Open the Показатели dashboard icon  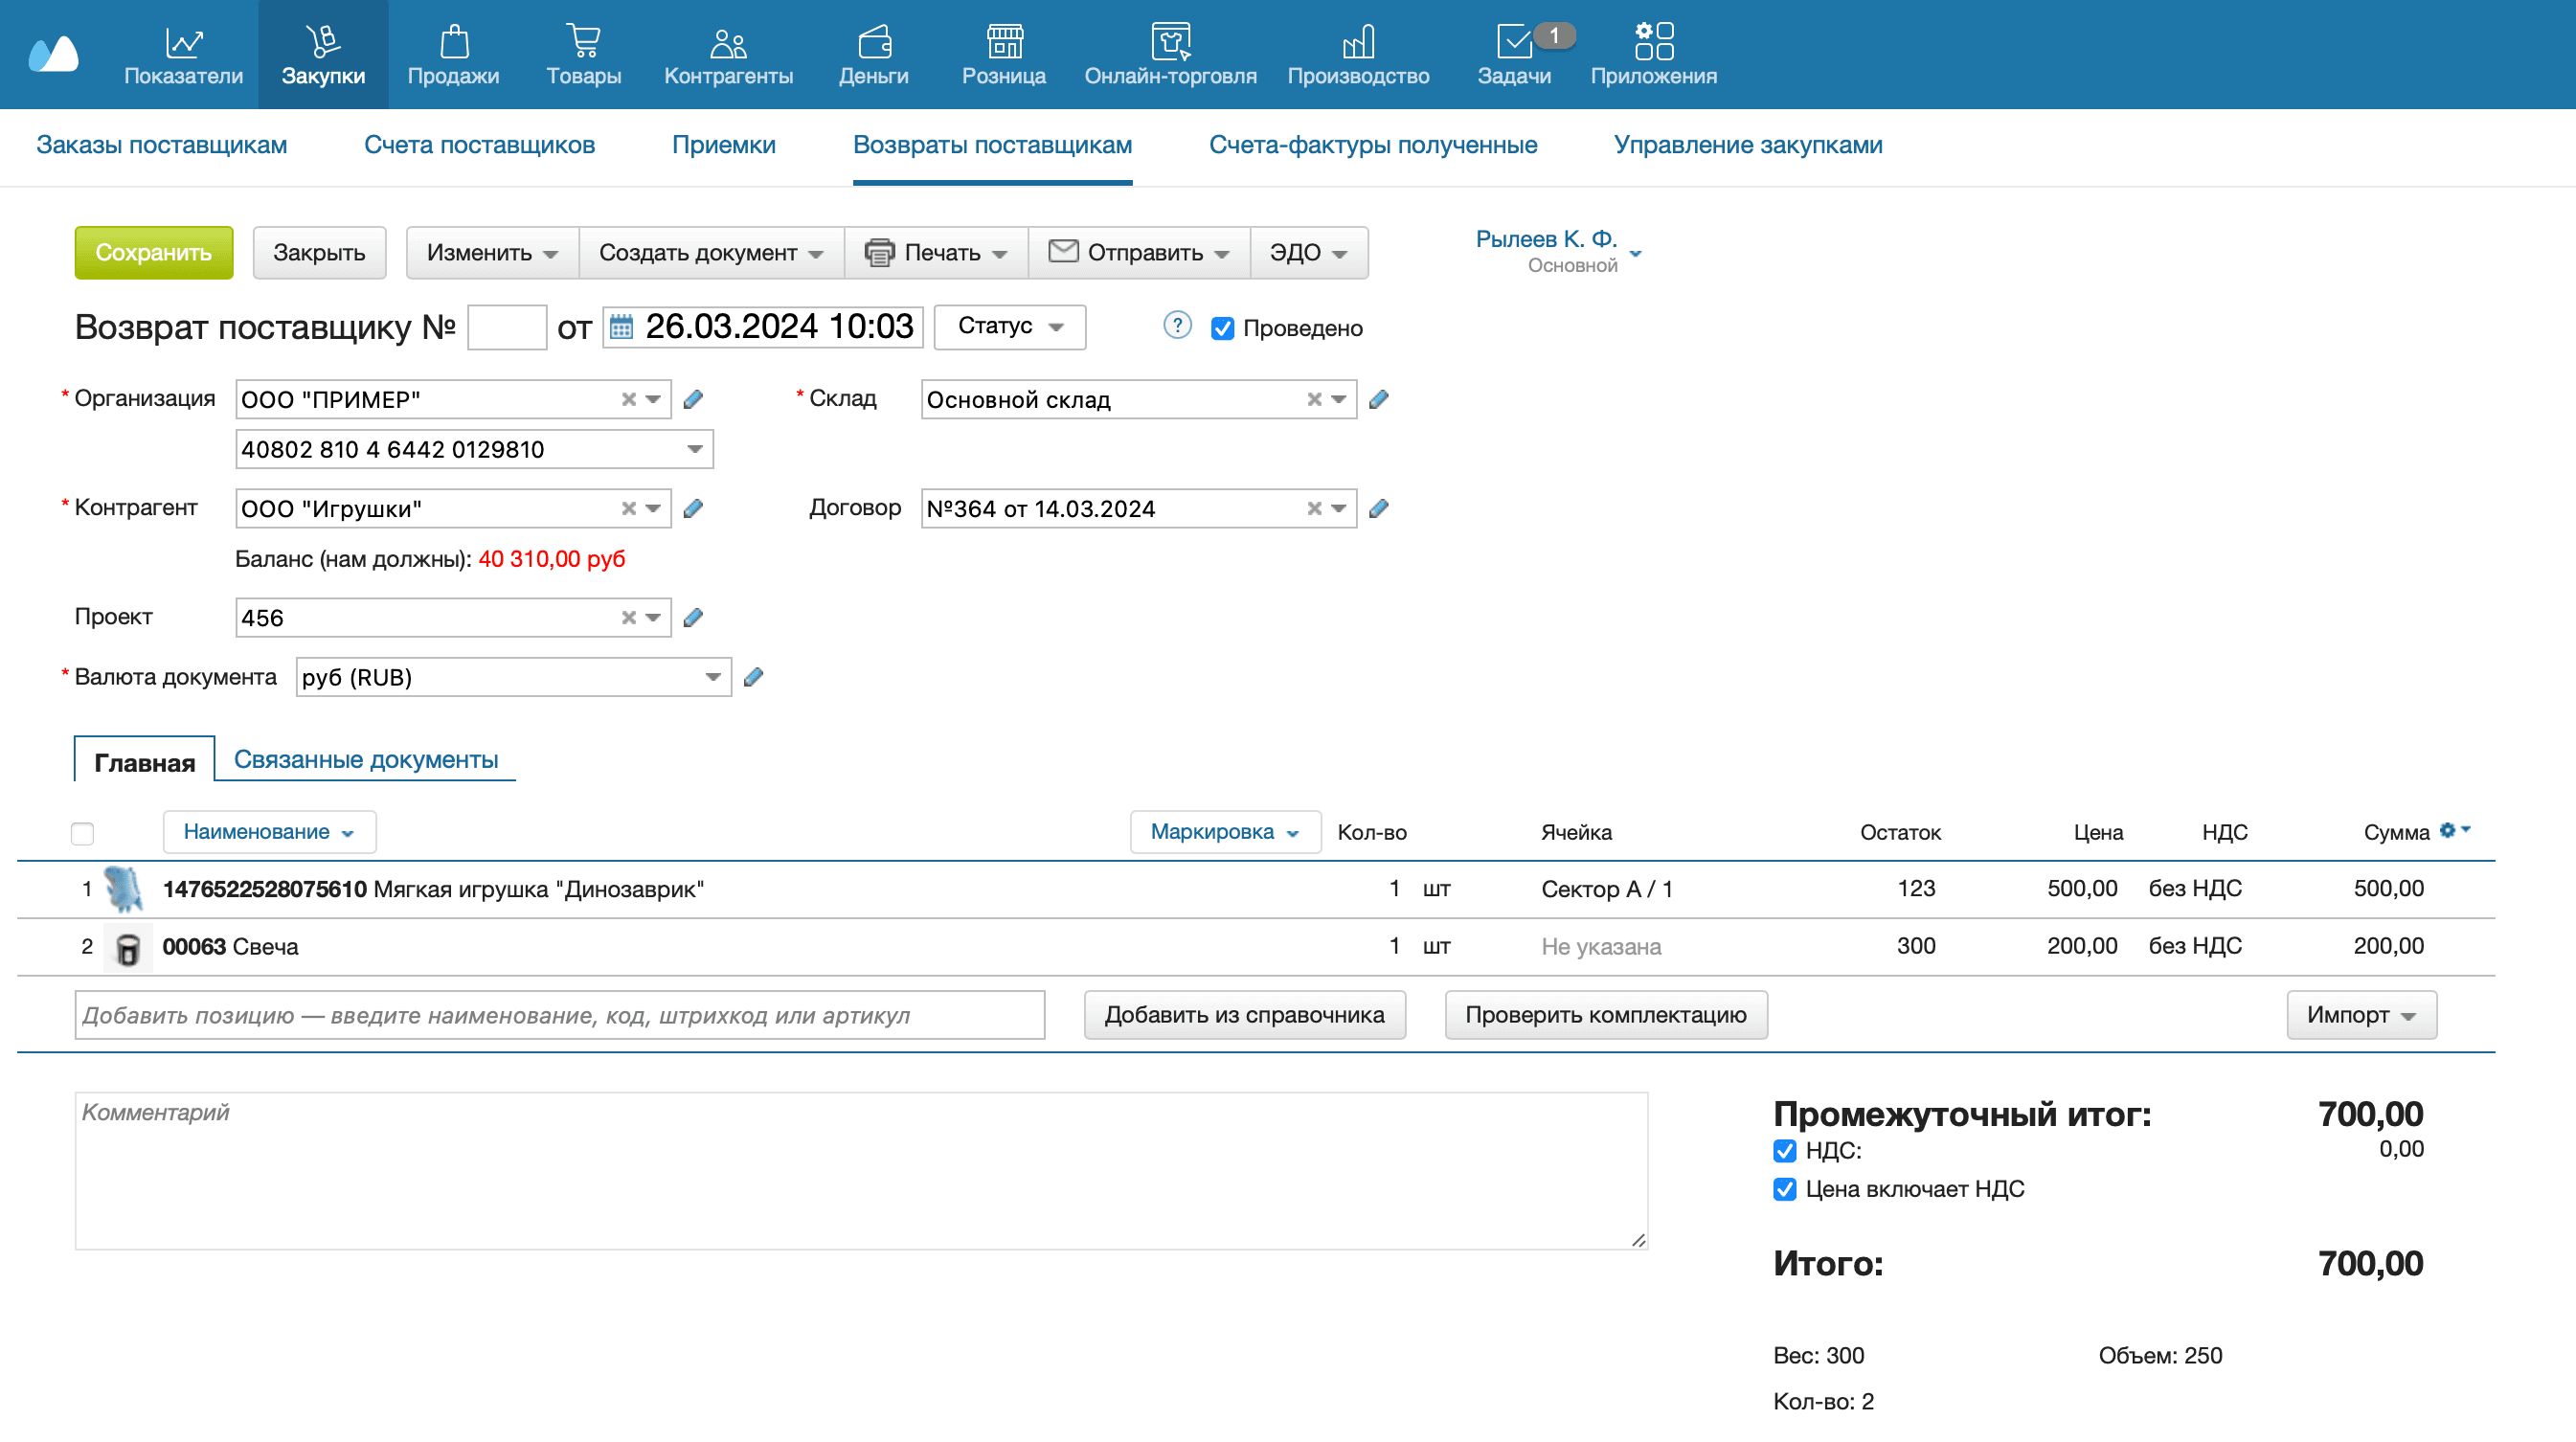click(x=184, y=43)
